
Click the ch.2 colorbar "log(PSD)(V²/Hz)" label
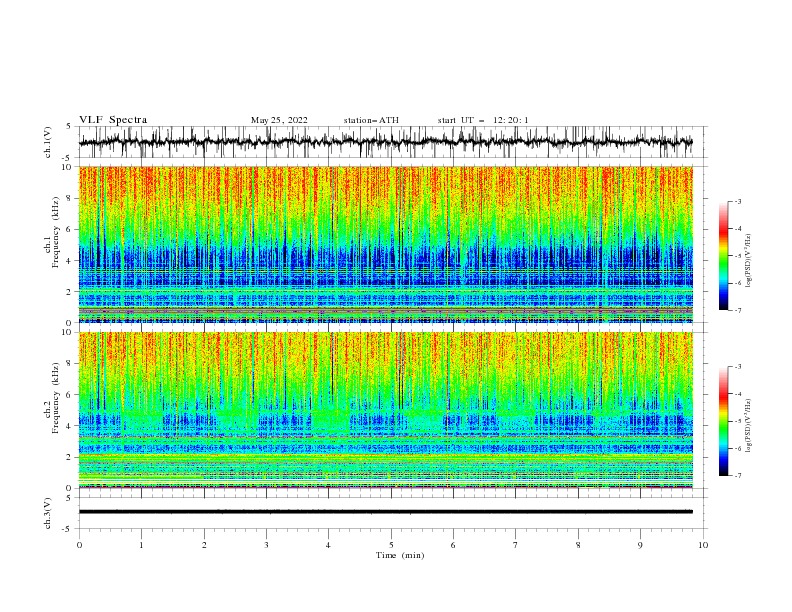(x=749, y=426)
